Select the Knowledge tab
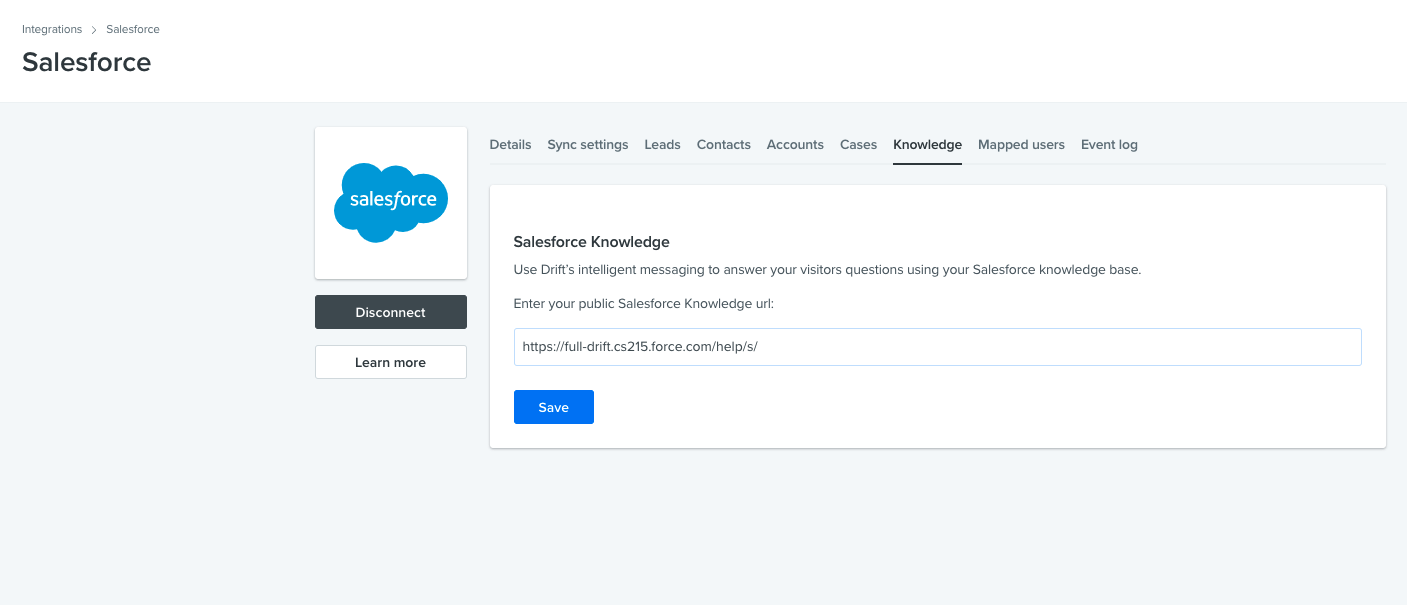 pos(927,145)
